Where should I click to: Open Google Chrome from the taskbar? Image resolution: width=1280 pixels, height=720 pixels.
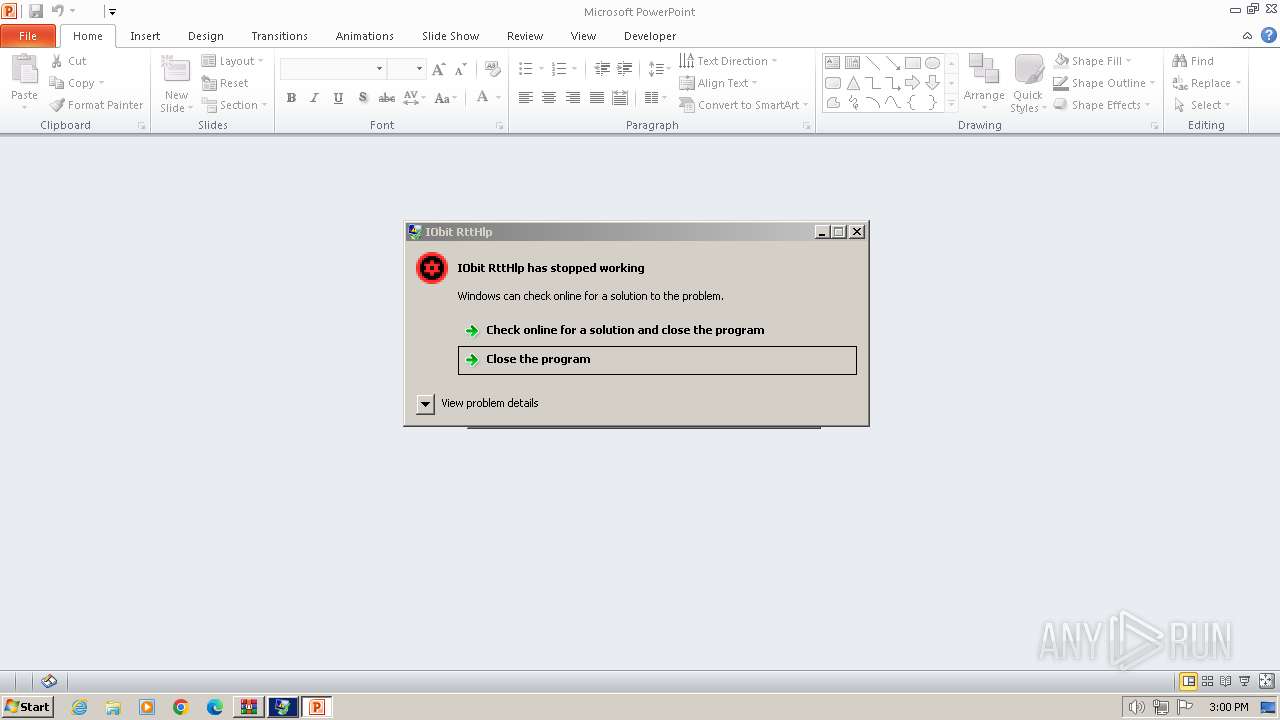click(x=181, y=707)
